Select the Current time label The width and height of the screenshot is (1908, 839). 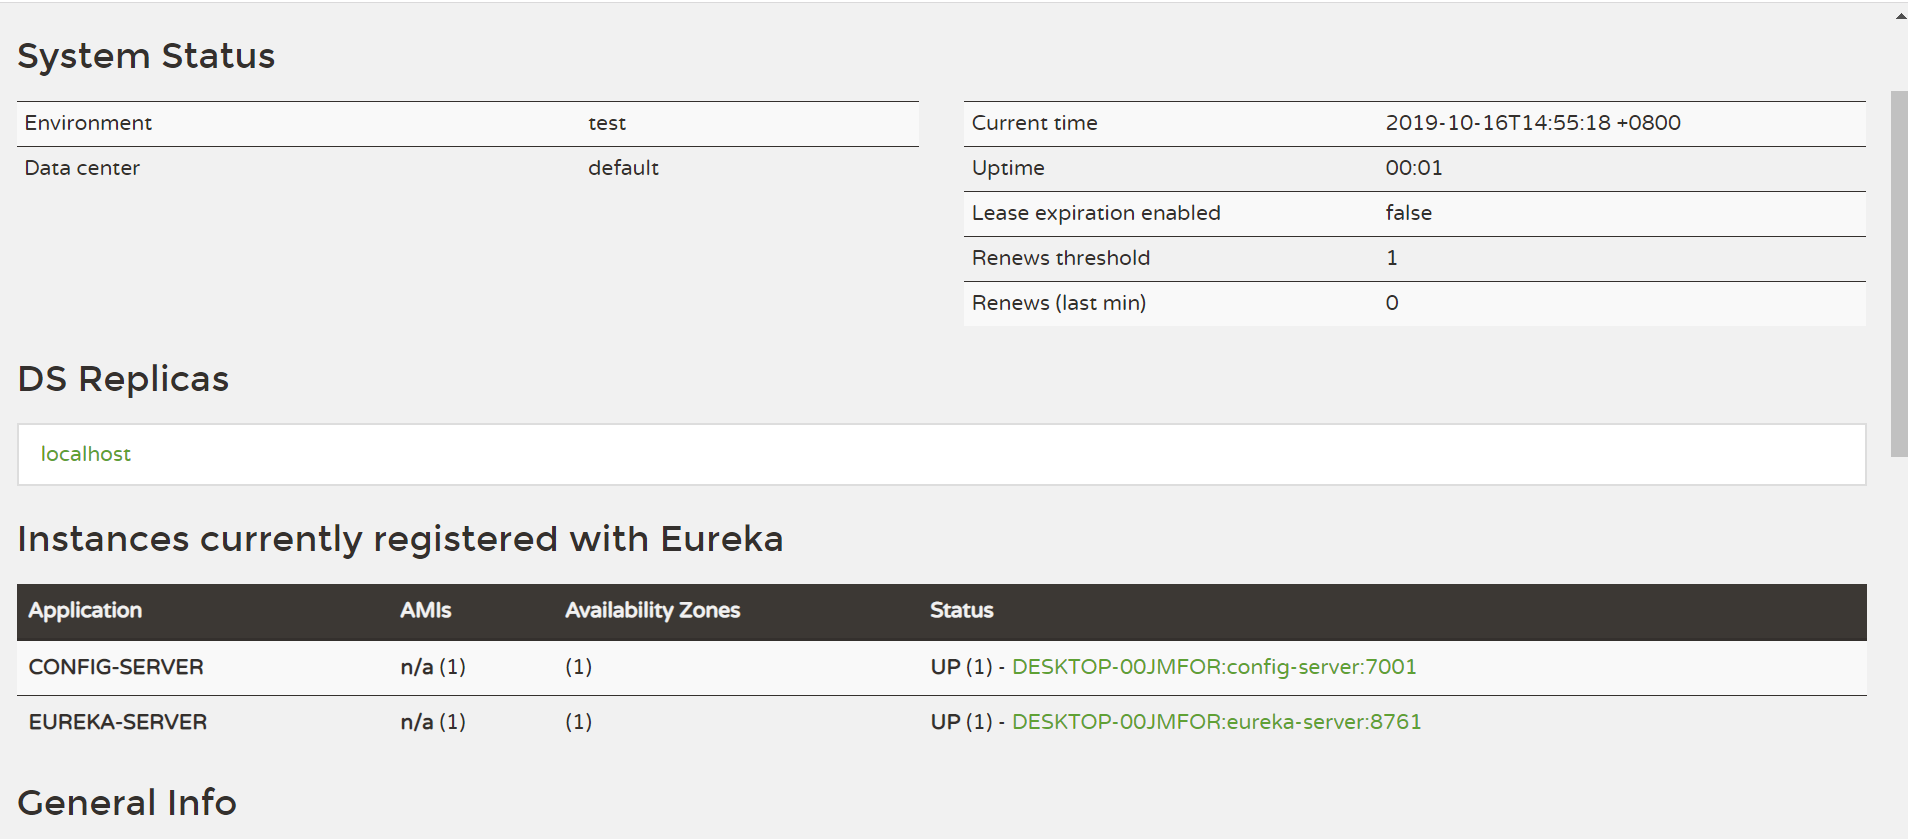[x=1035, y=123]
